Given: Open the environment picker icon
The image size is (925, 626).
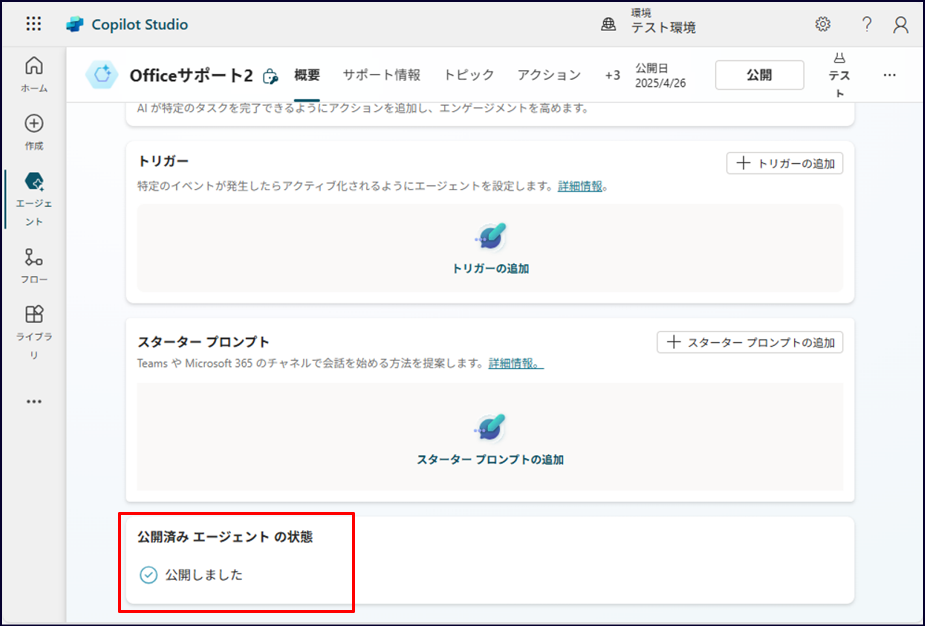Looking at the screenshot, I should point(608,24).
